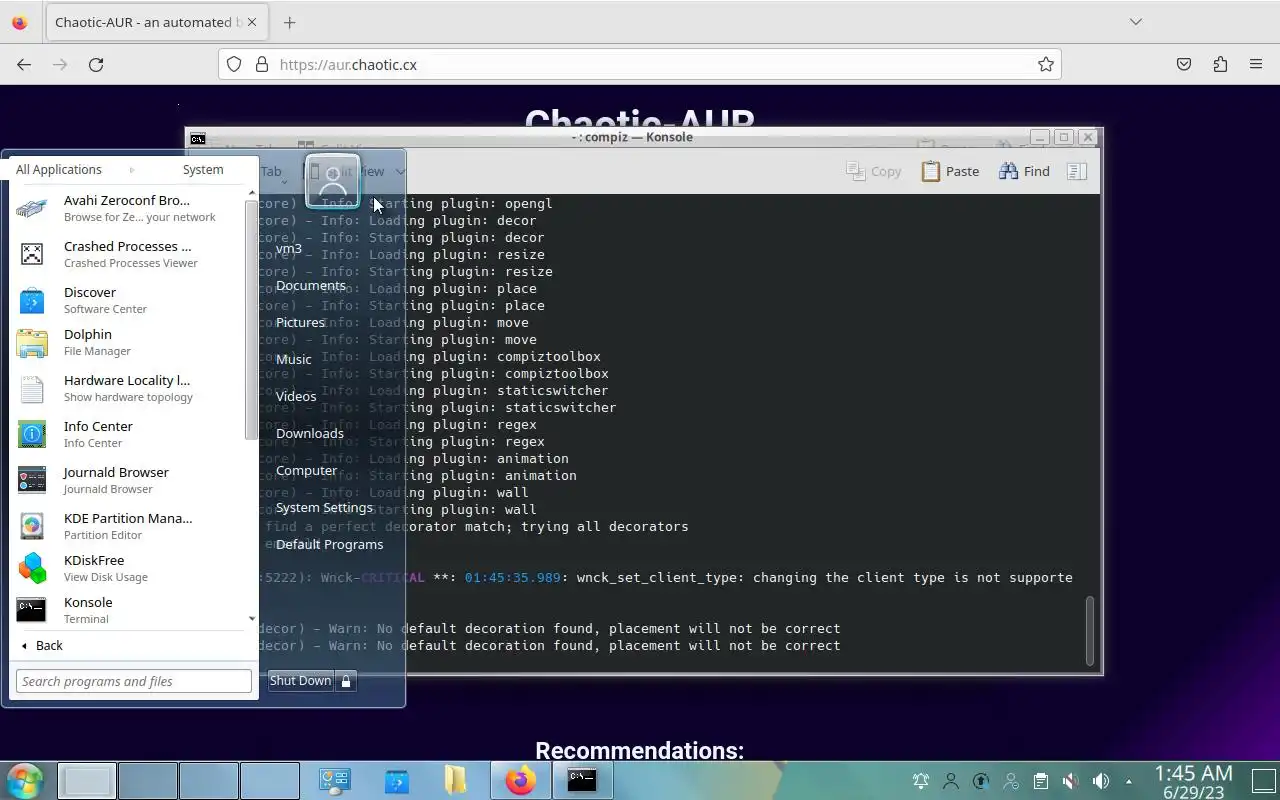Click the vm3 user name
Viewport: 1280px width, 800px height.
point(289,248)
